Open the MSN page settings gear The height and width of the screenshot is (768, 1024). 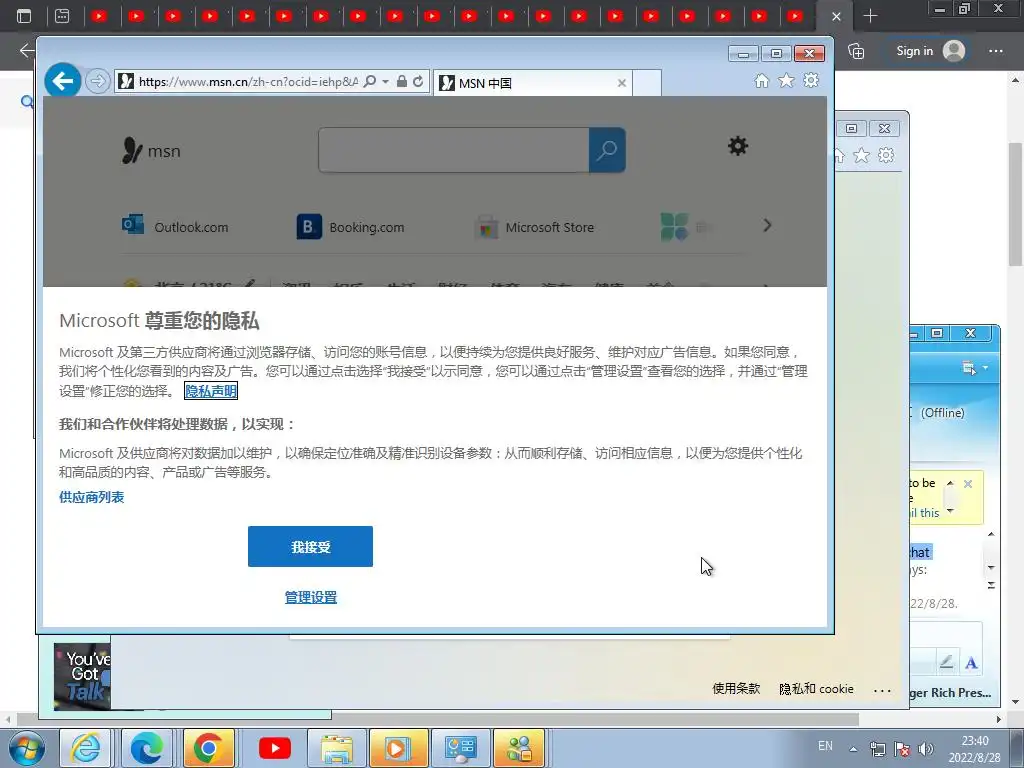click(x=738, y=146)
